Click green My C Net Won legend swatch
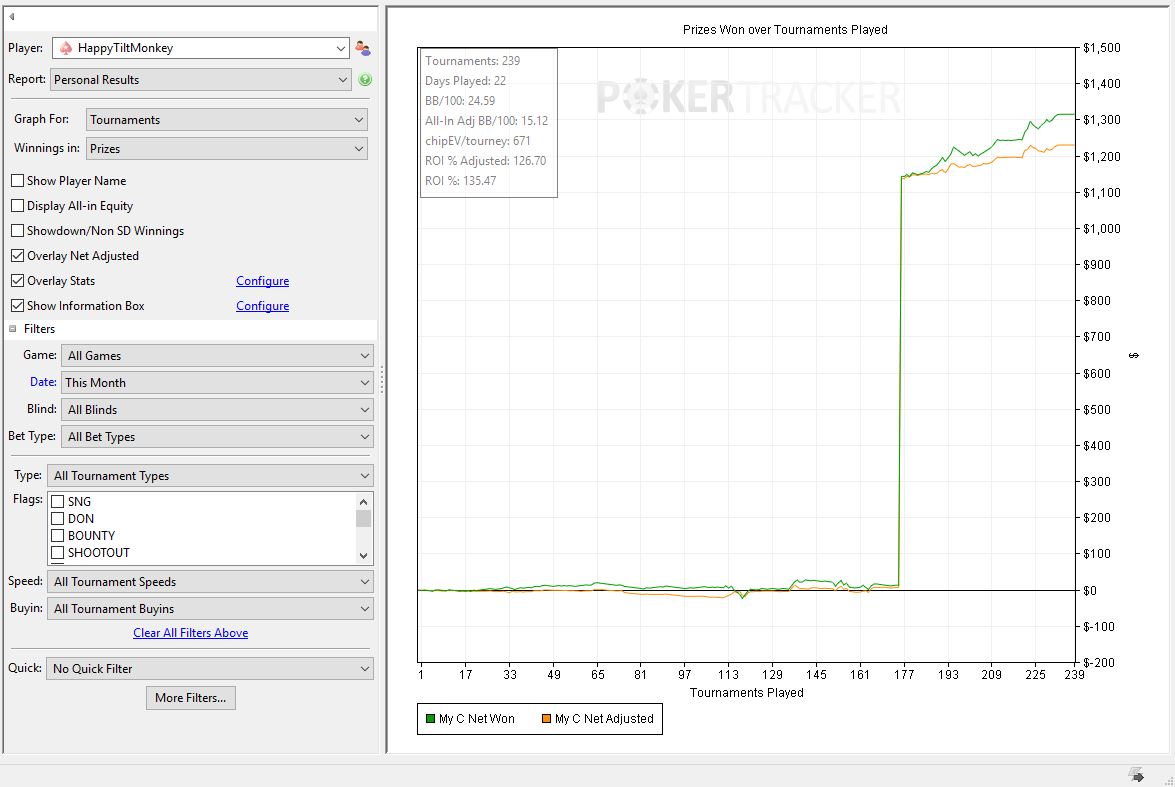 point(430,719)
